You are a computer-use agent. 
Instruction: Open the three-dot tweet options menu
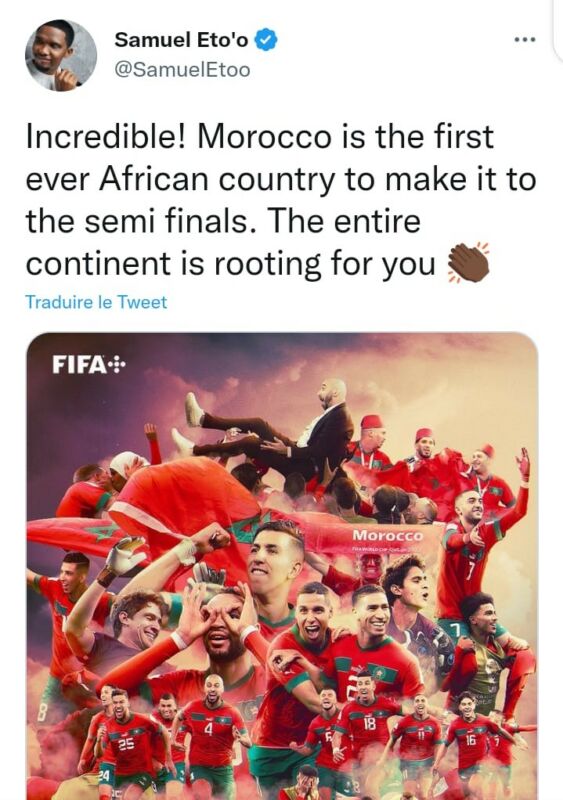(525, 40)
